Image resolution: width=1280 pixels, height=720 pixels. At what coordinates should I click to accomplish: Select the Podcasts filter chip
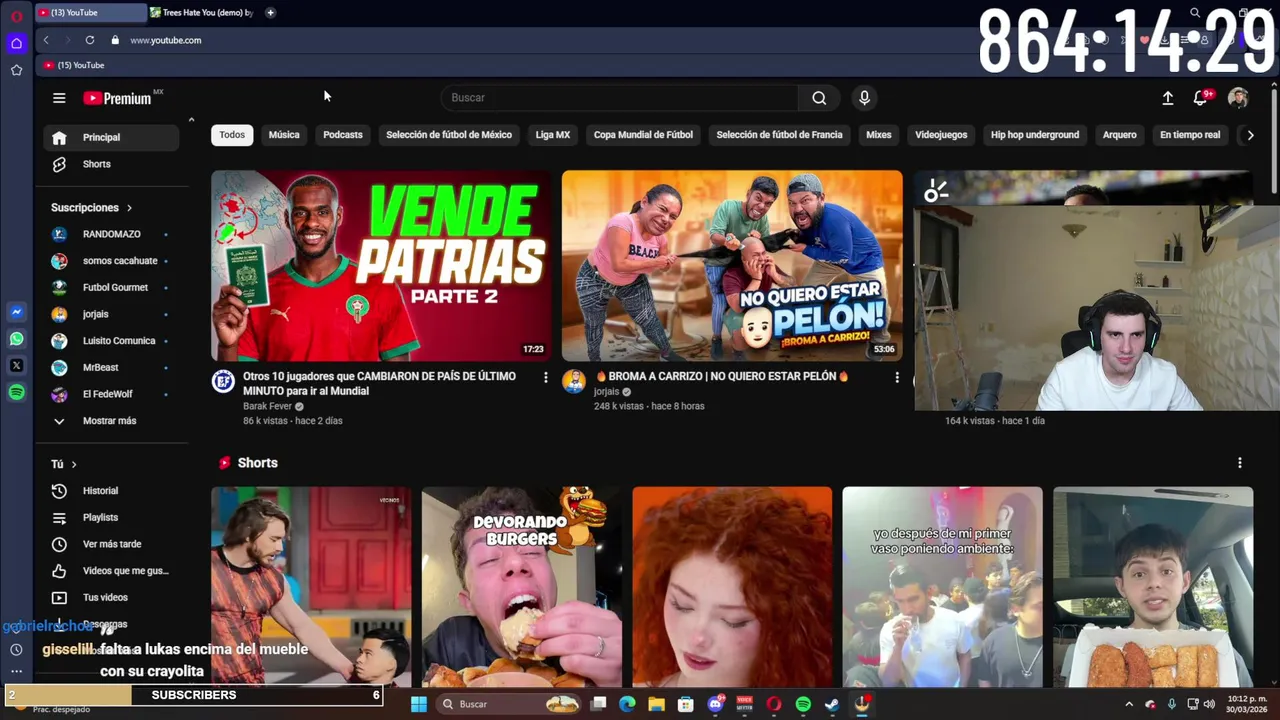[343, 135]
